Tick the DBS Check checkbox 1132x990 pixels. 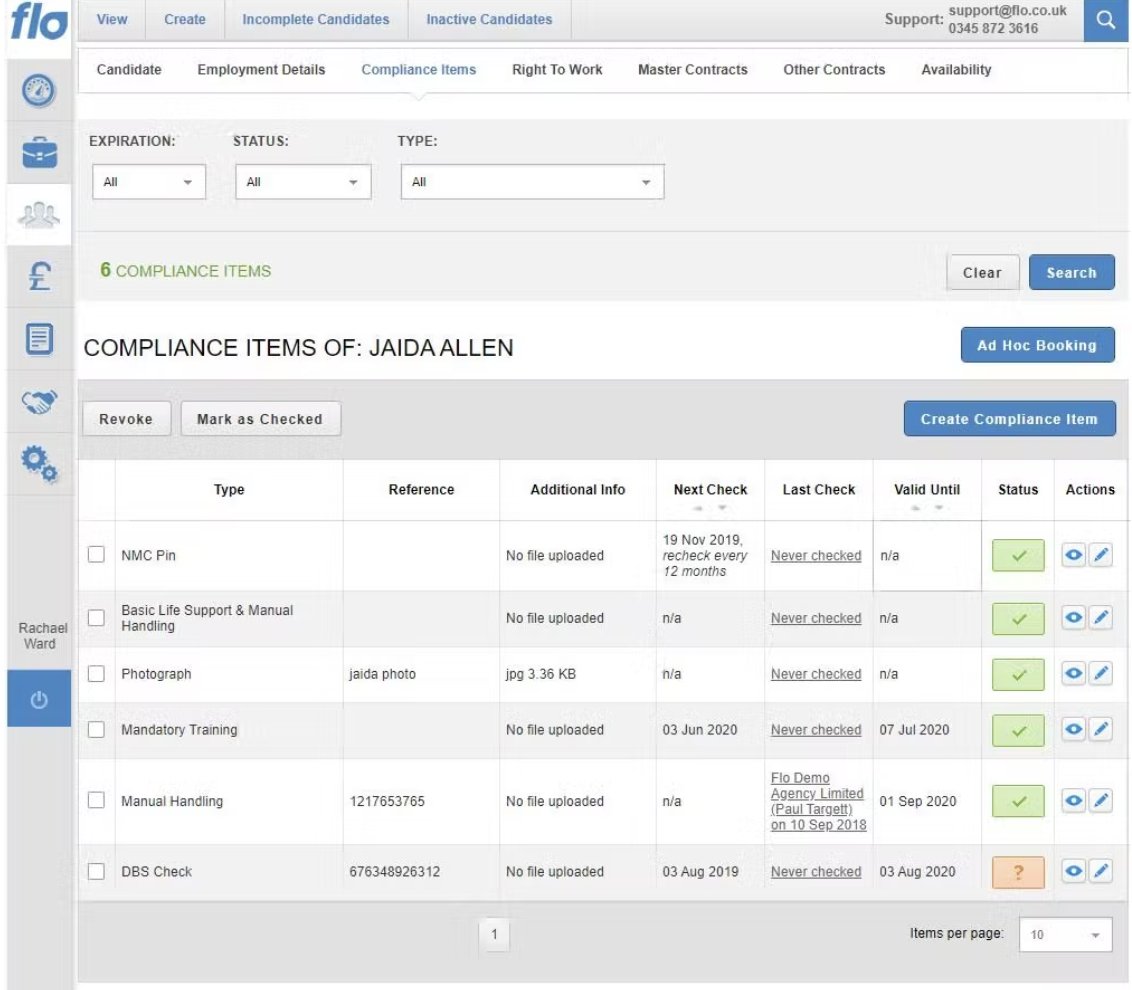(96, 871)
